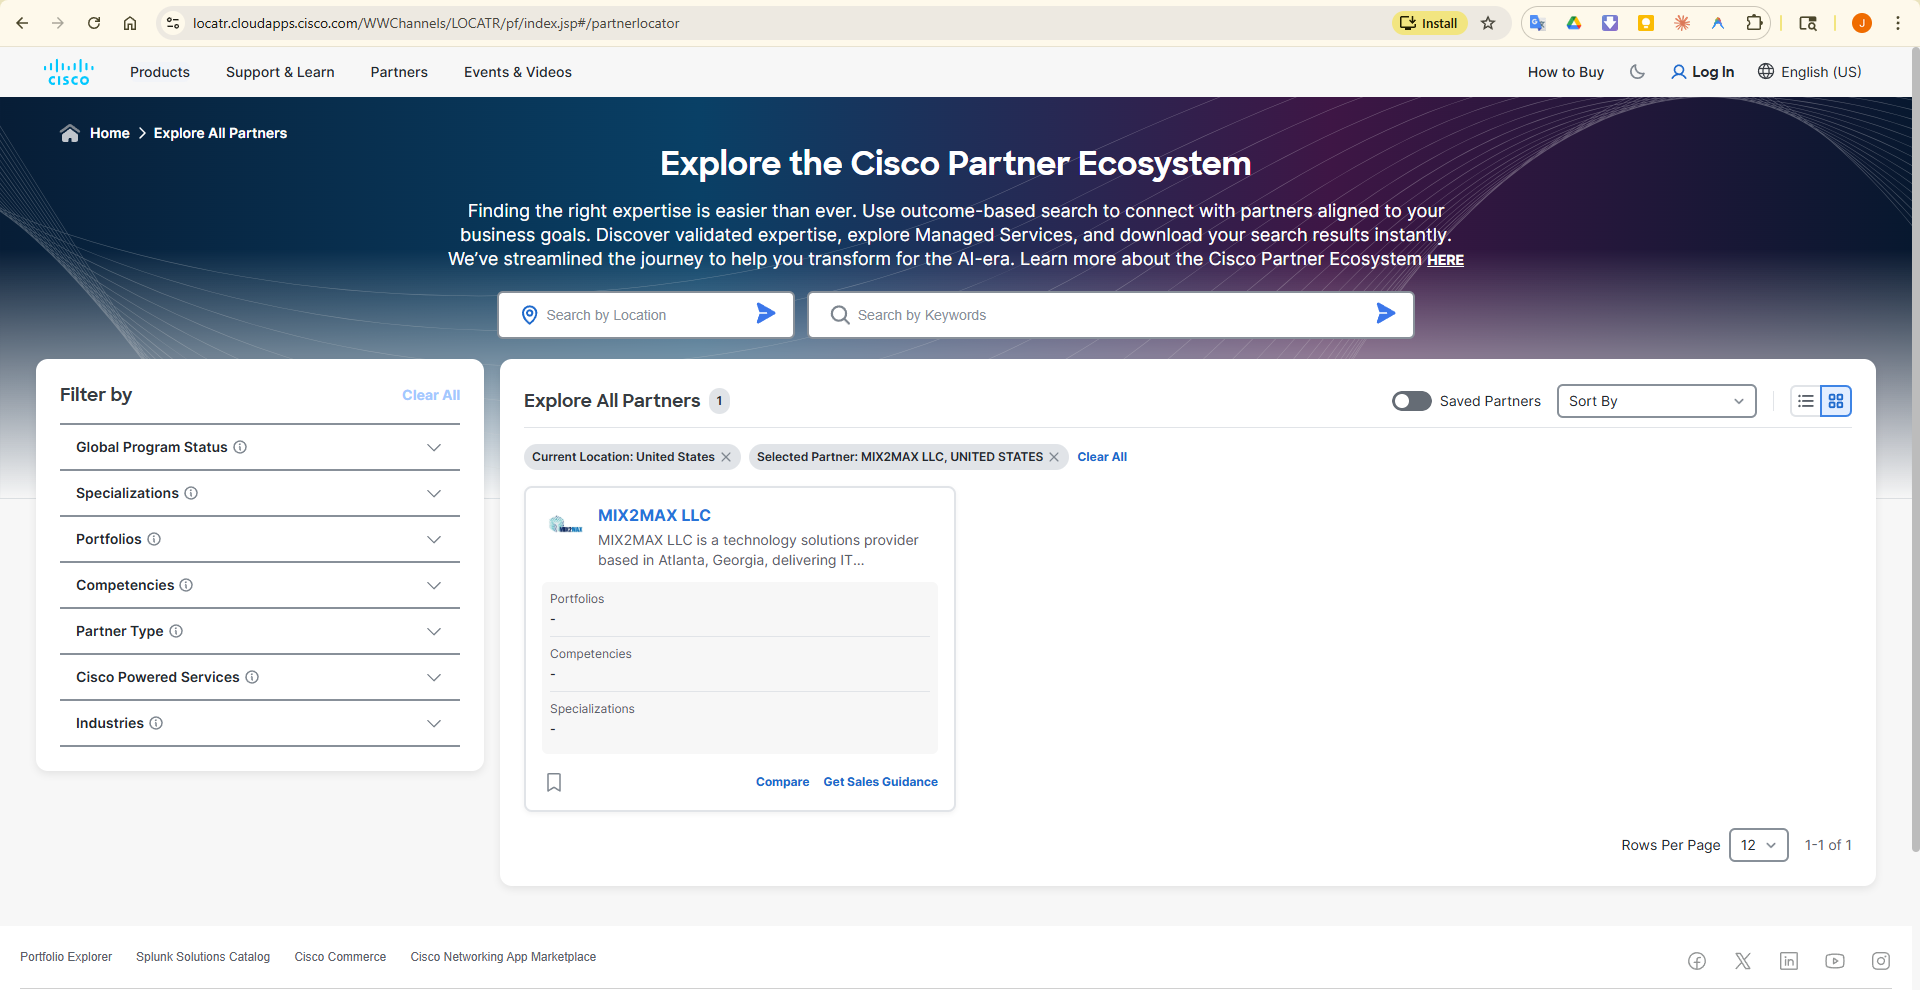The image size is (1920, 990).
Task: Remove the Current Location: United States chip
Action: 726,456
